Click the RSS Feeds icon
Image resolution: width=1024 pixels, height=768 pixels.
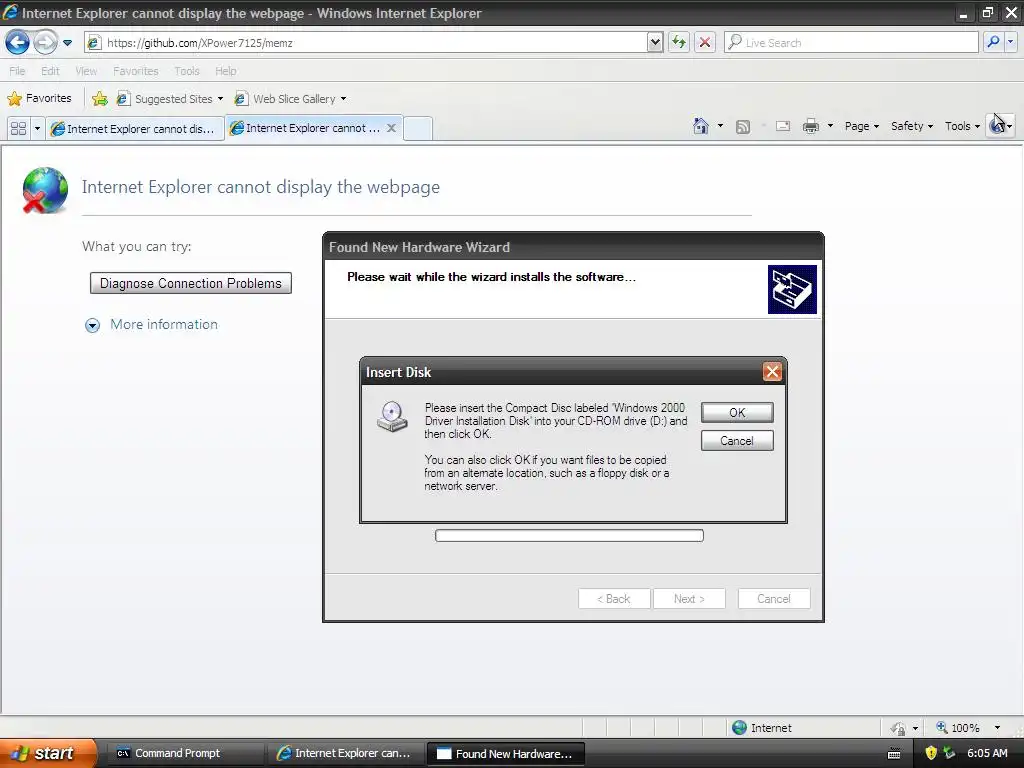coord(743,127)
